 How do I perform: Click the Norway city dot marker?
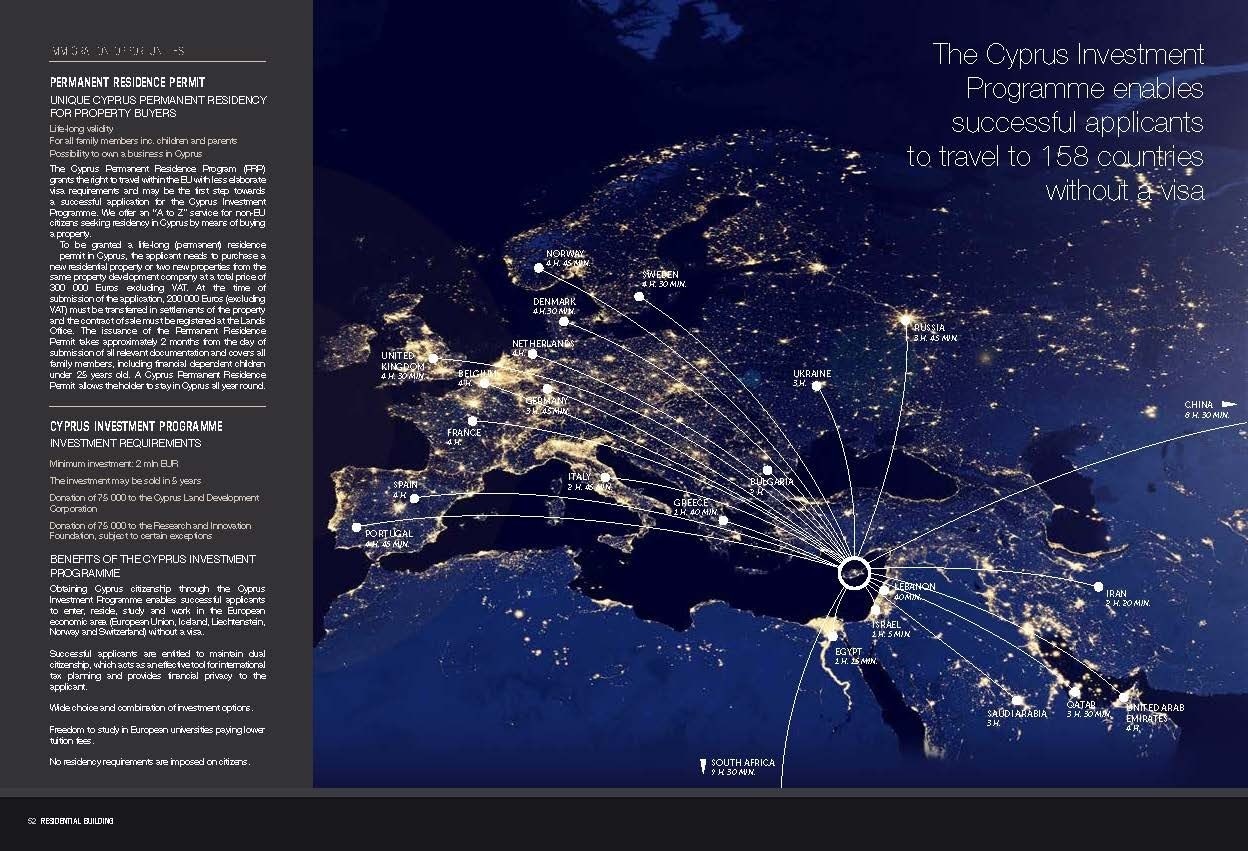(539, 268)
